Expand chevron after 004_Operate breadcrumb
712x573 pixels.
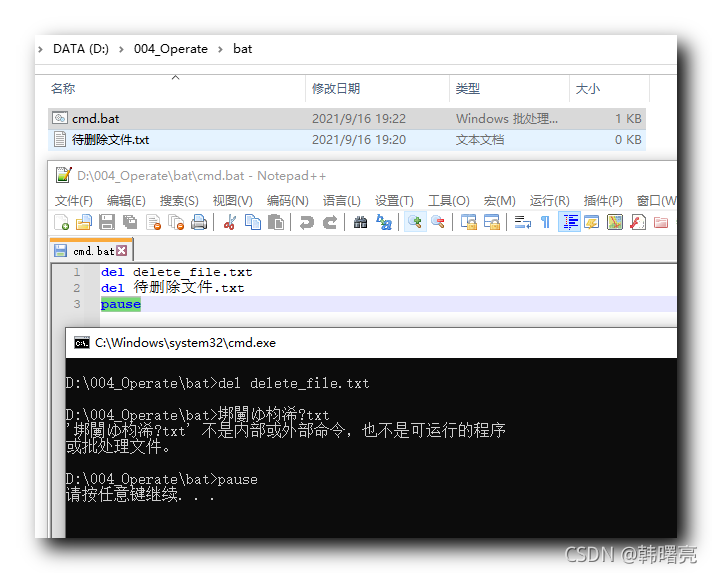click(220, 49)
